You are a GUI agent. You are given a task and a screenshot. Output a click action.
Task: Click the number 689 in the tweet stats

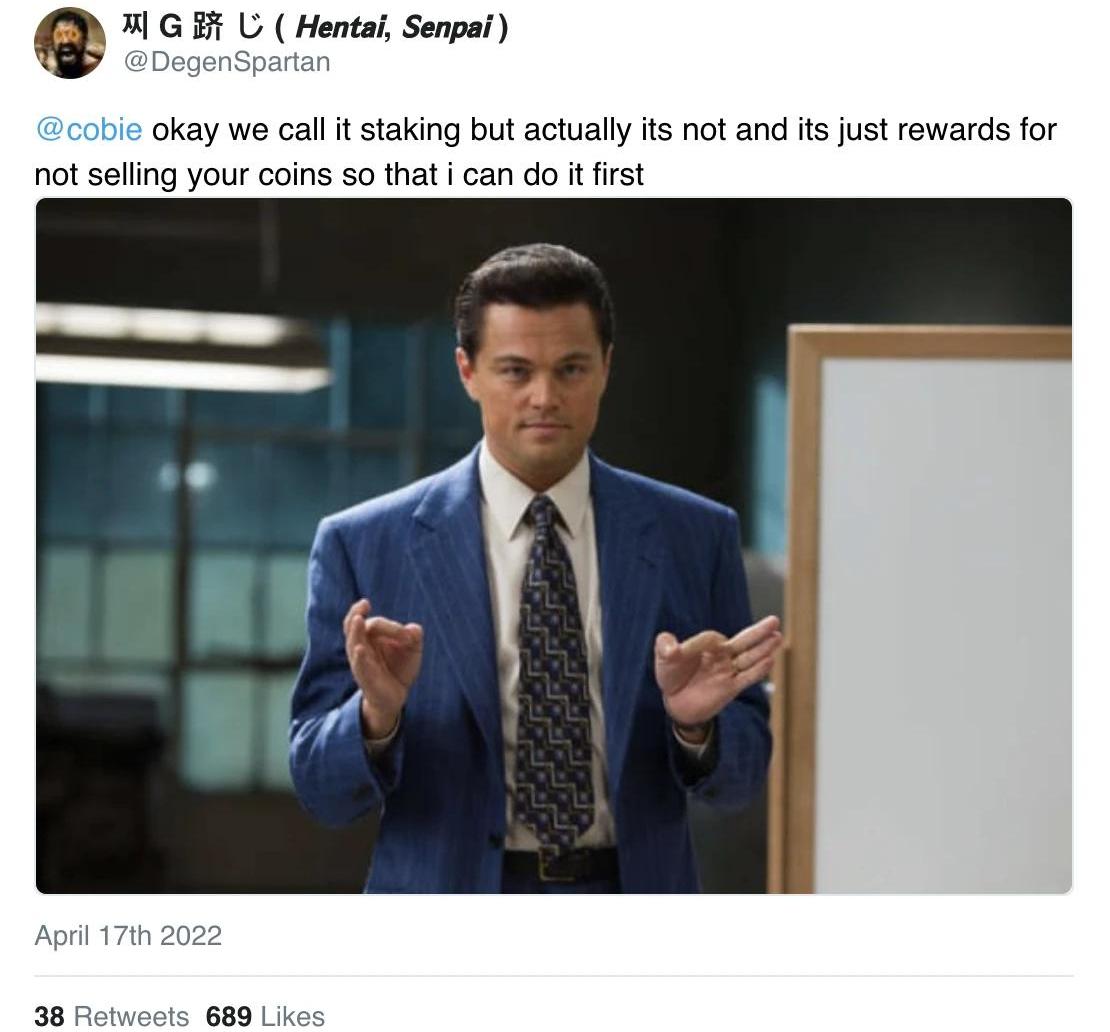[228, 1016]
